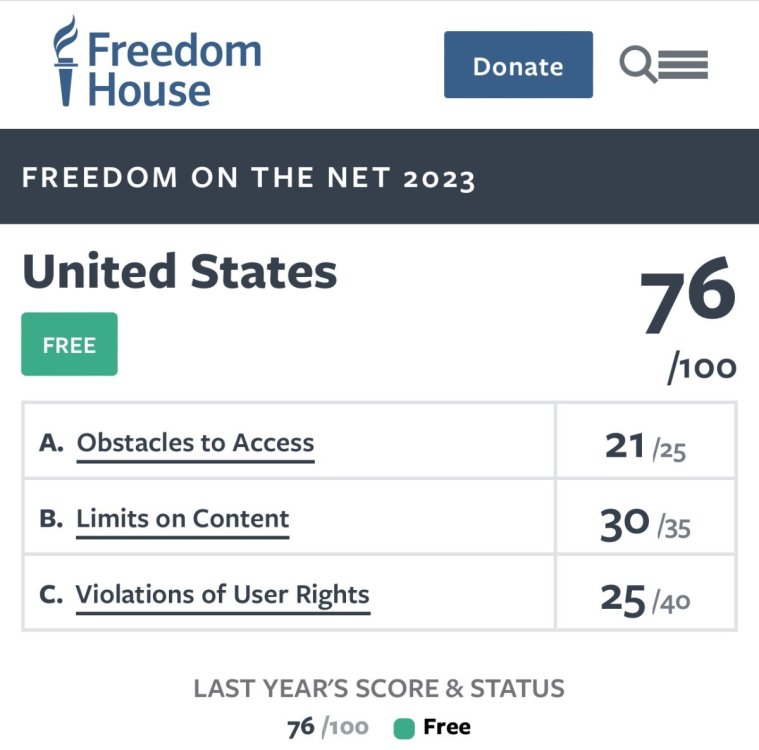Click the Freedom House torch logo
The image size is (759, 750).
[x=66, y=62]
